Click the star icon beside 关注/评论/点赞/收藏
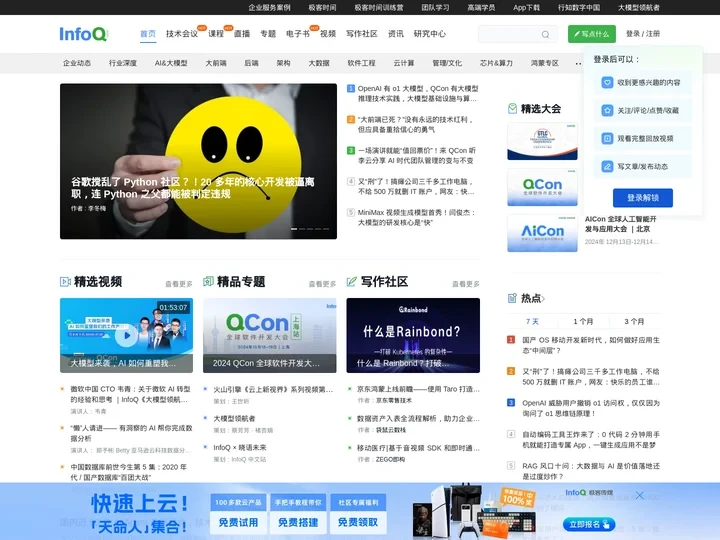 click(607, 111)
